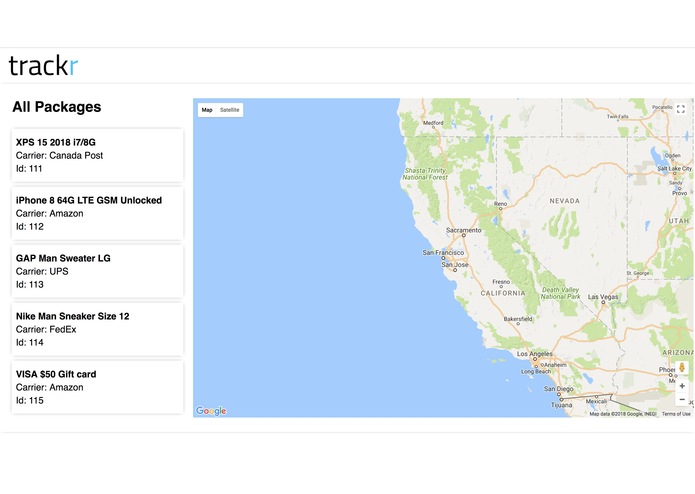Click the map data copyright text
This screenshot has width=695, height=494.
(623, 414)
